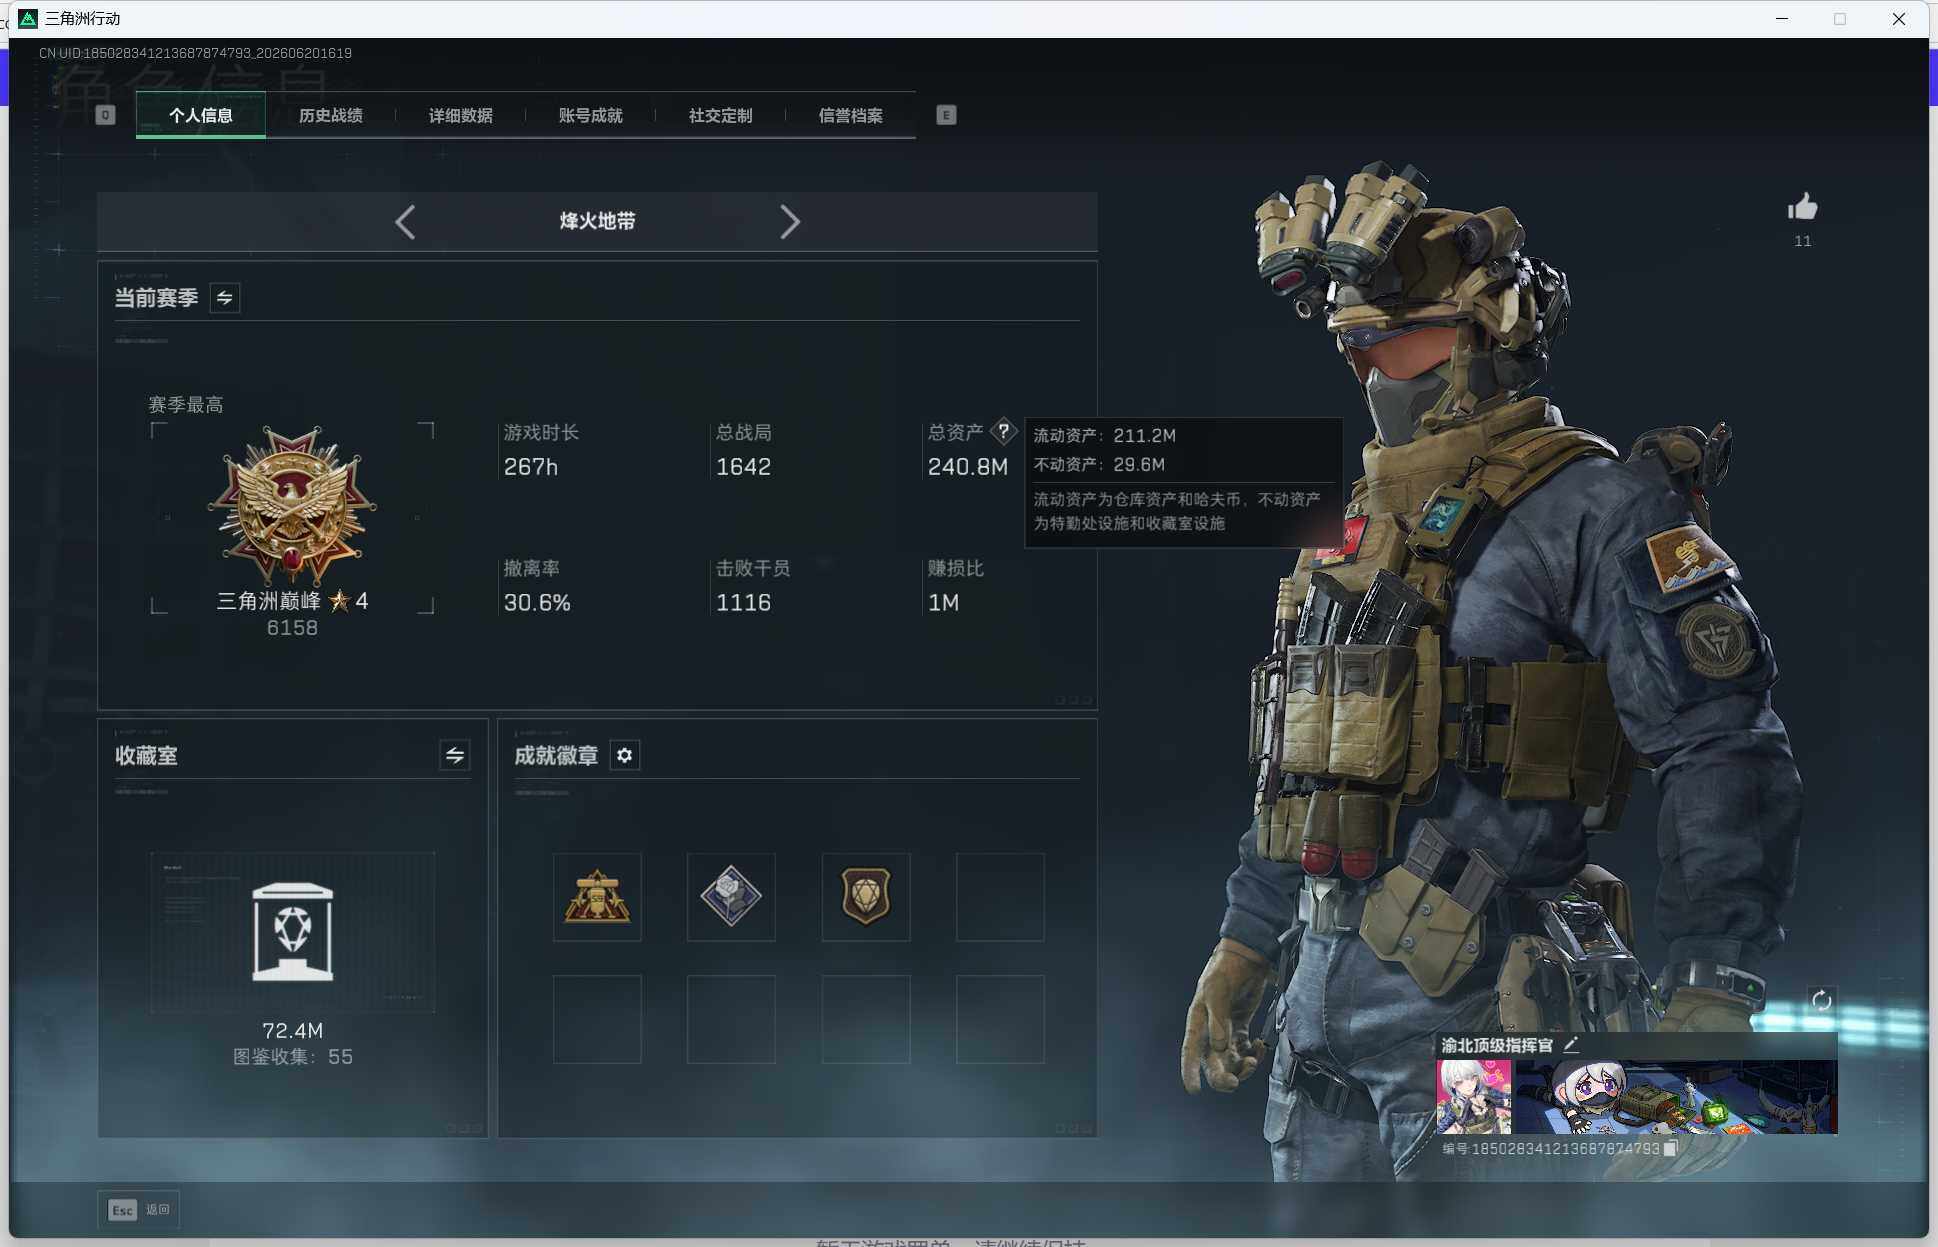Click the Esc 返回 back button
This screenshot has width=1938, height=1247.
139,1210
